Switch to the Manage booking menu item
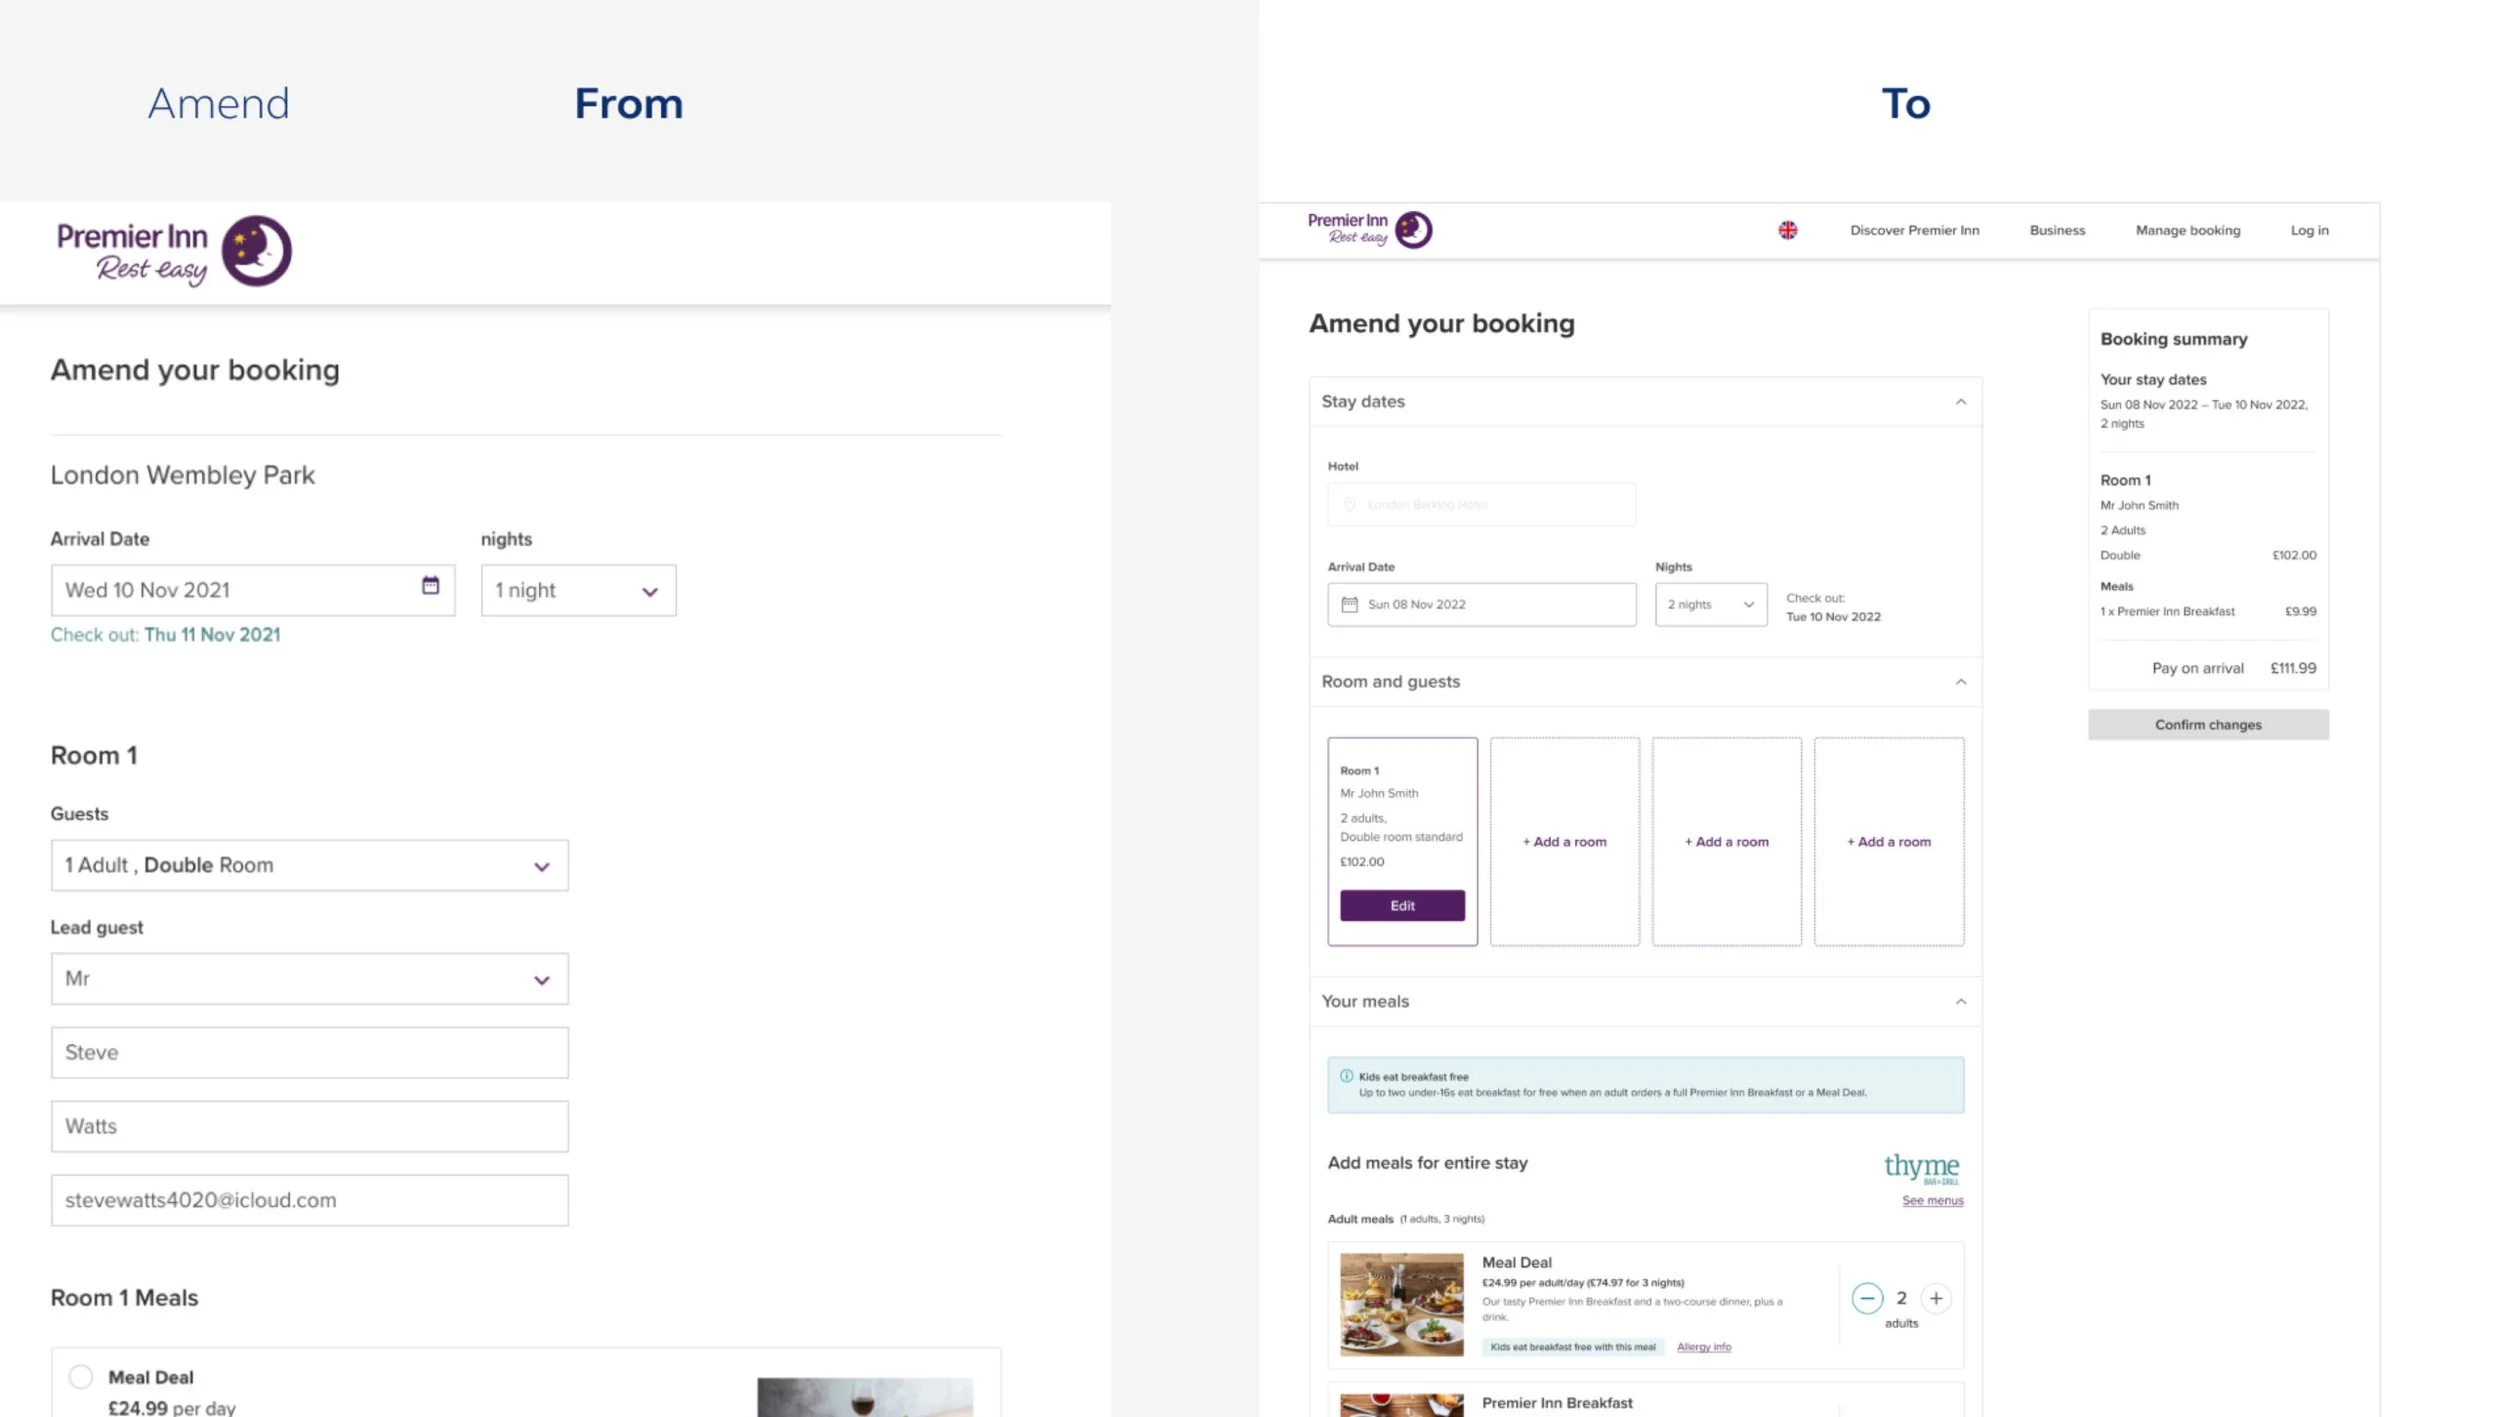This screenshot has width=2500, height=1417. coord(2187,230)
